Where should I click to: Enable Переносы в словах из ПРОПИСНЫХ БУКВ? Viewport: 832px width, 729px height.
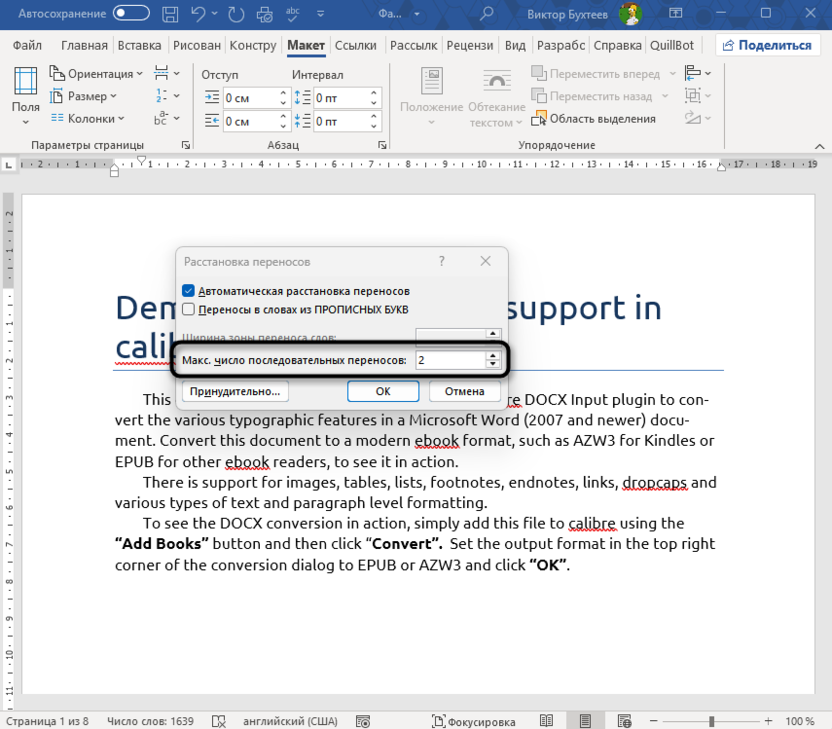pyautogui.click(x=188, y=310)
